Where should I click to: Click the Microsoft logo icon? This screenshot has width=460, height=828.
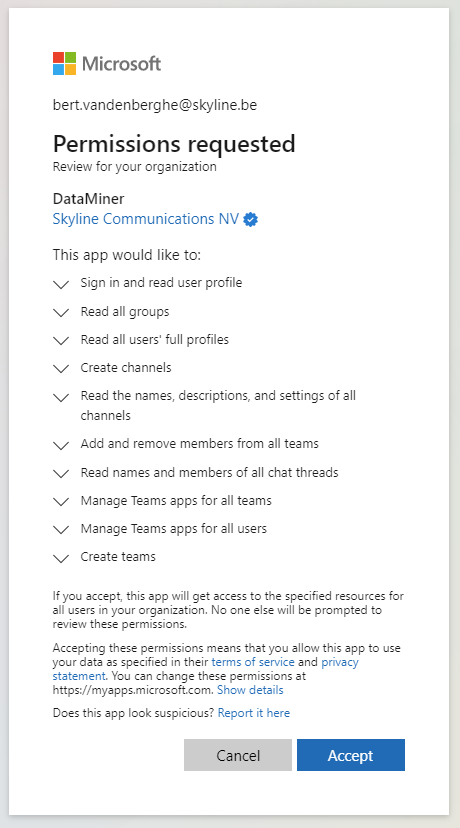pyautogui.click(x=64, y=63)
